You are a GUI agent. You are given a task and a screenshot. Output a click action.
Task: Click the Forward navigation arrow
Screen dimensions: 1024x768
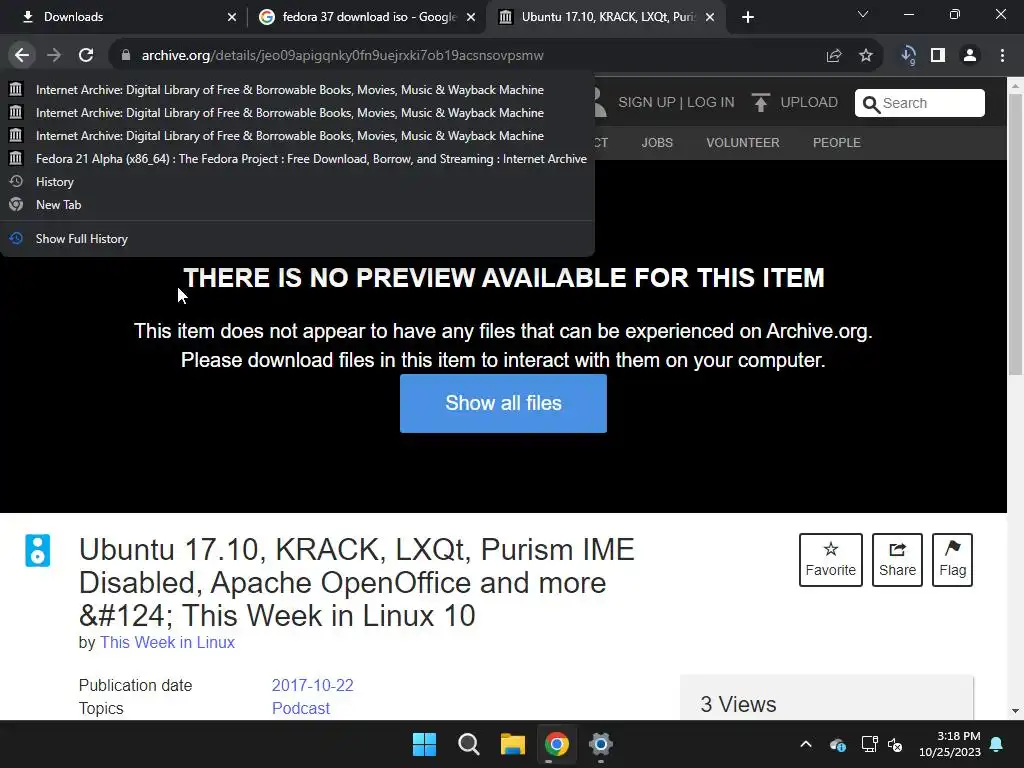(54, 56)
